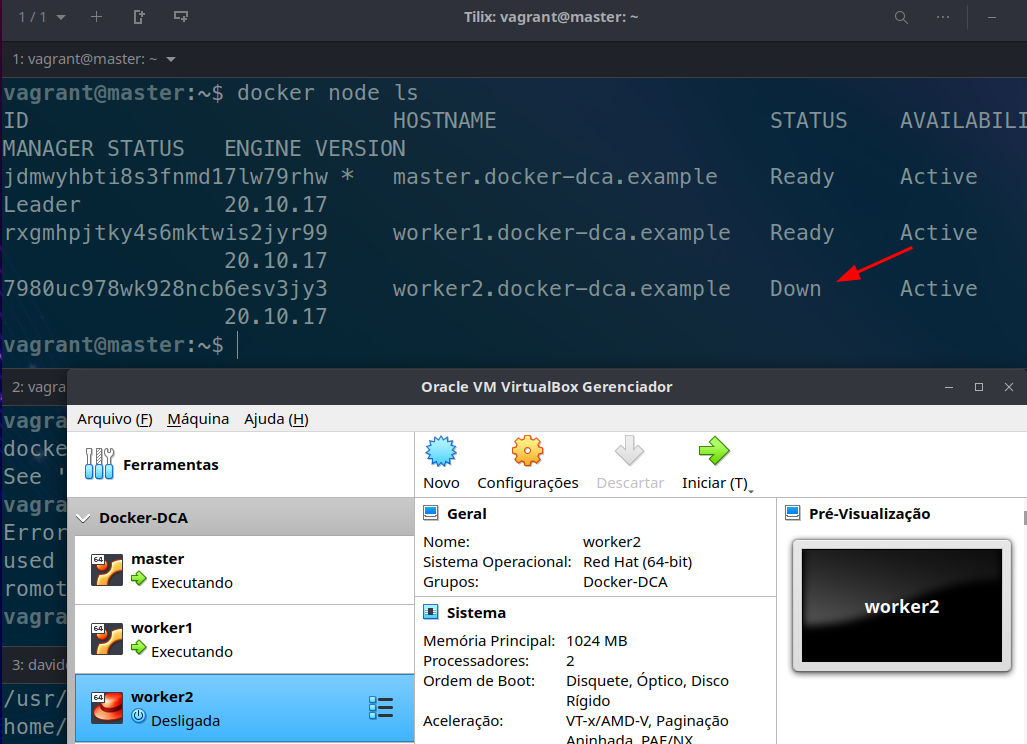Click Tilix add terminal down icon
1027x744 pixels.
pyautogui.click(x=181, y=17)
